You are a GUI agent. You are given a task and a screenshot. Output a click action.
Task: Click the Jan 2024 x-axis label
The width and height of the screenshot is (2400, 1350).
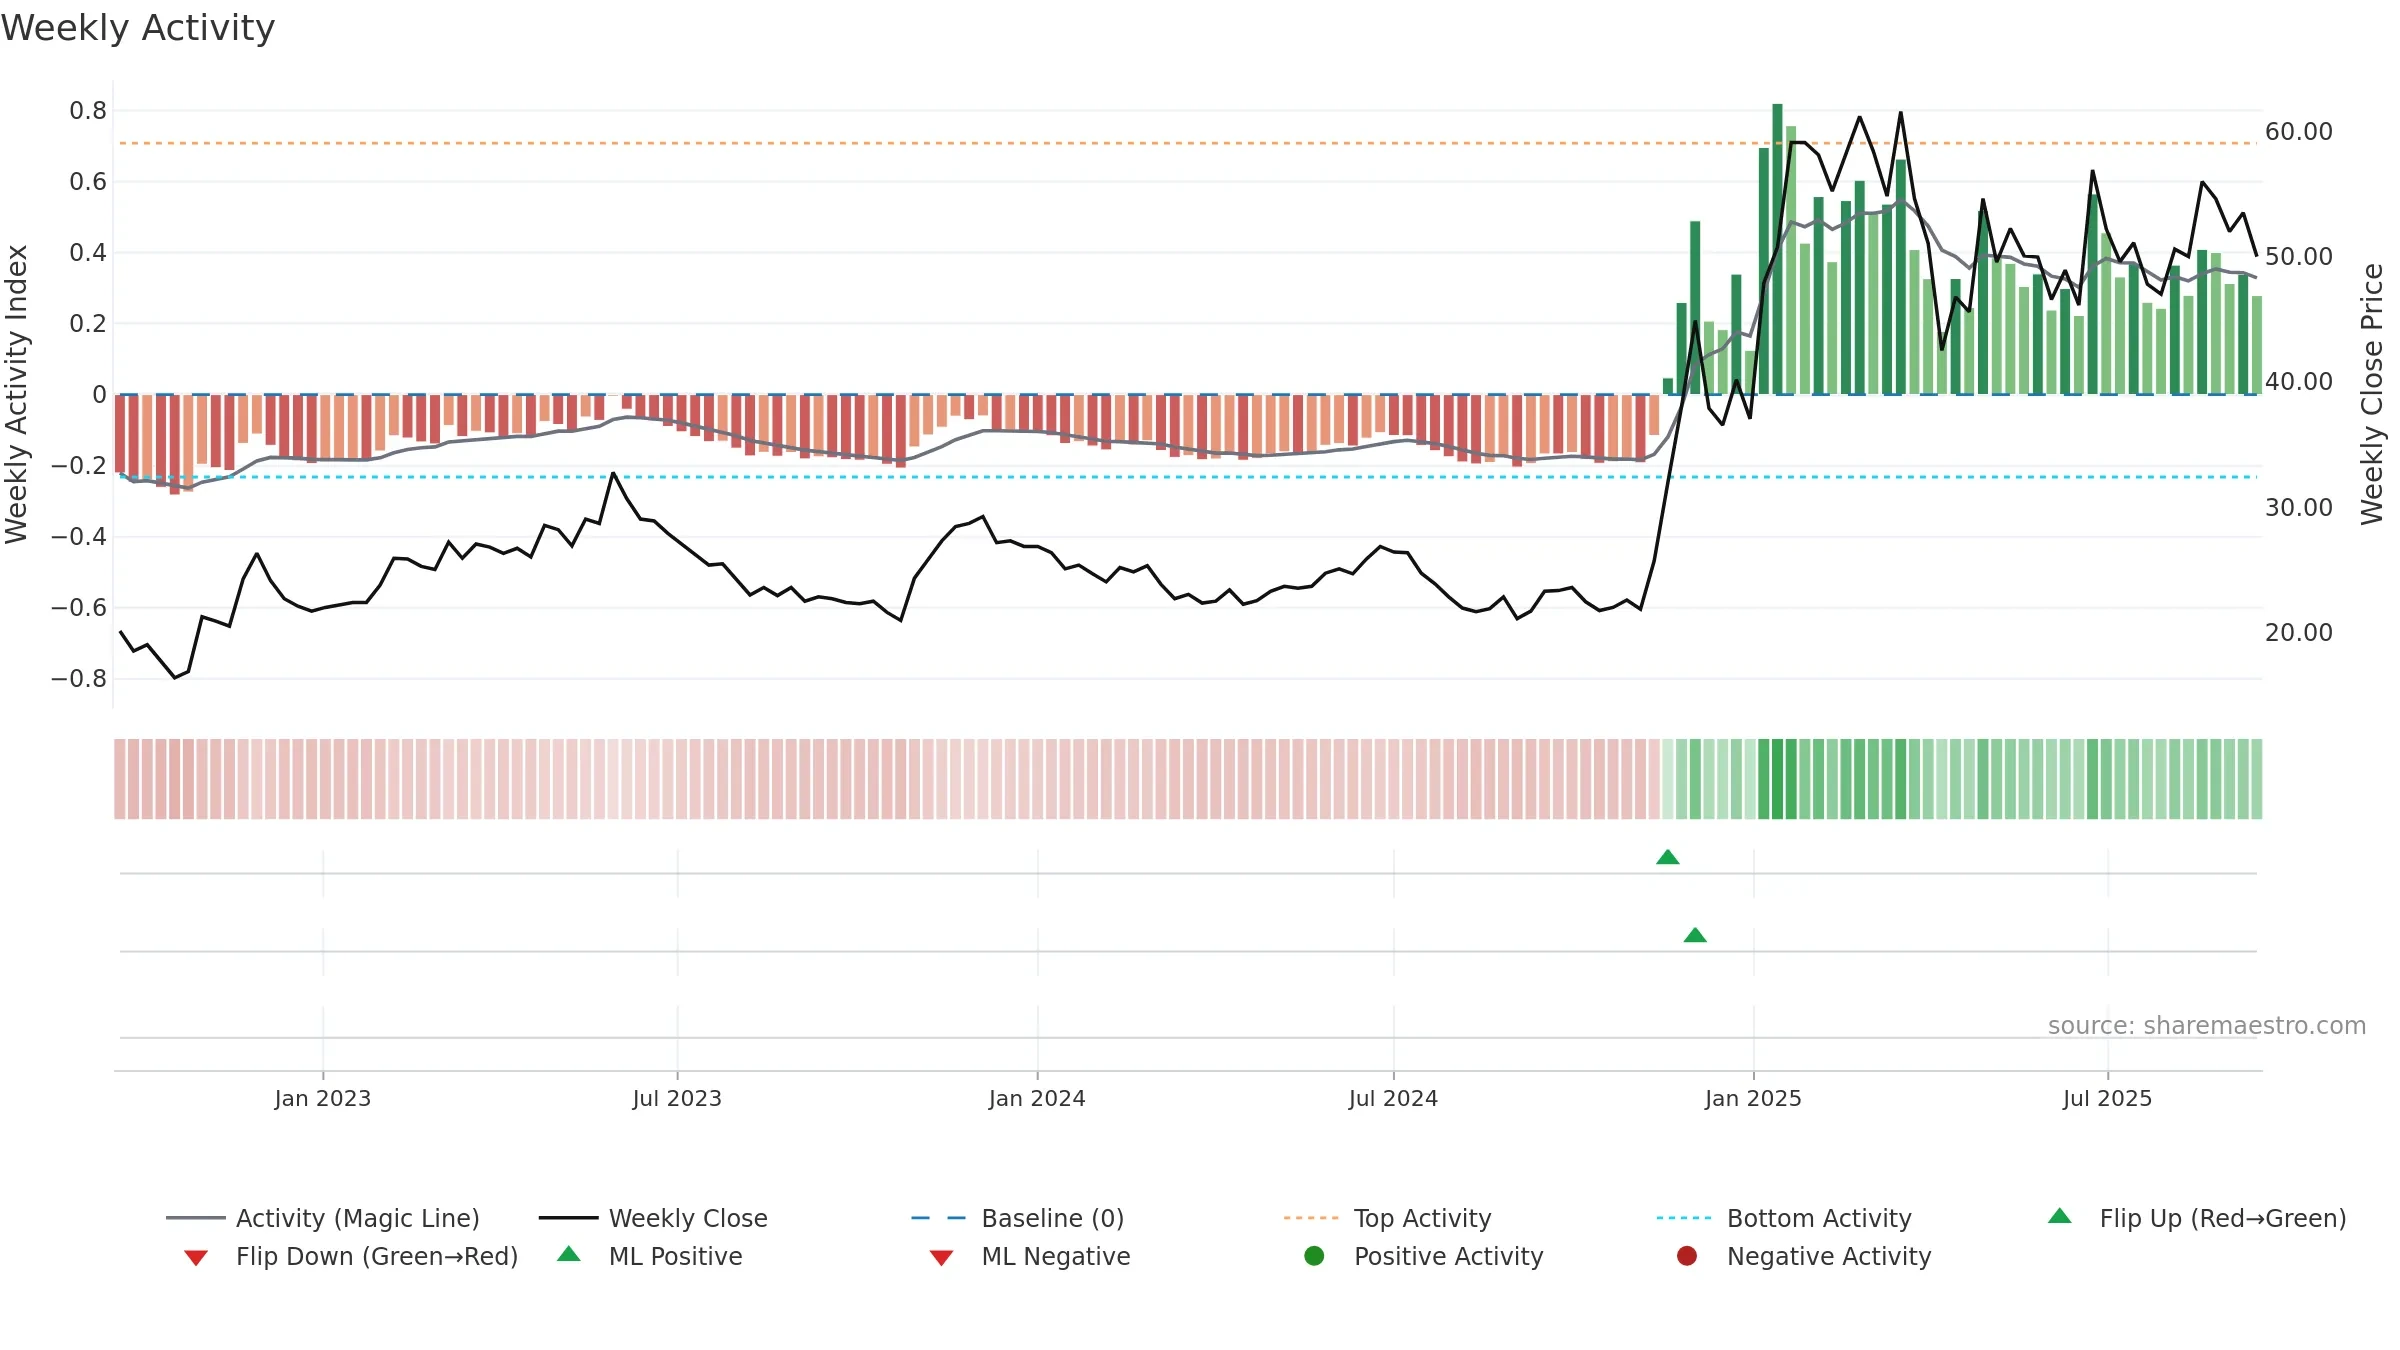tap(1037, 1098)
